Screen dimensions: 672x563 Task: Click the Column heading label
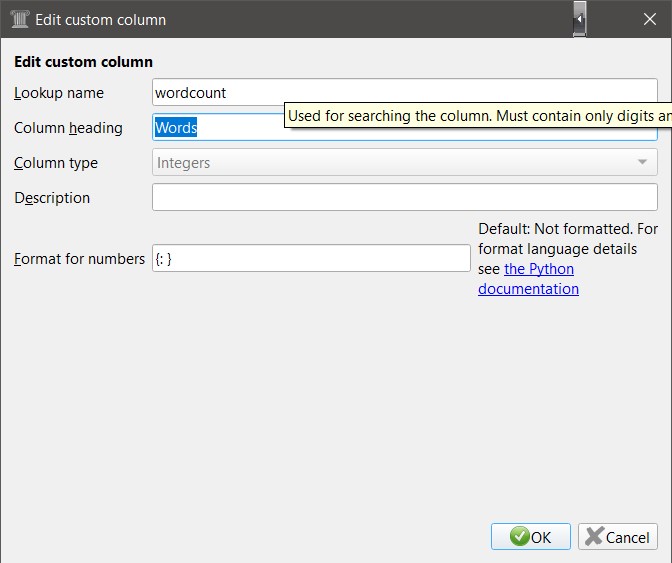click(x=68, y=128)
